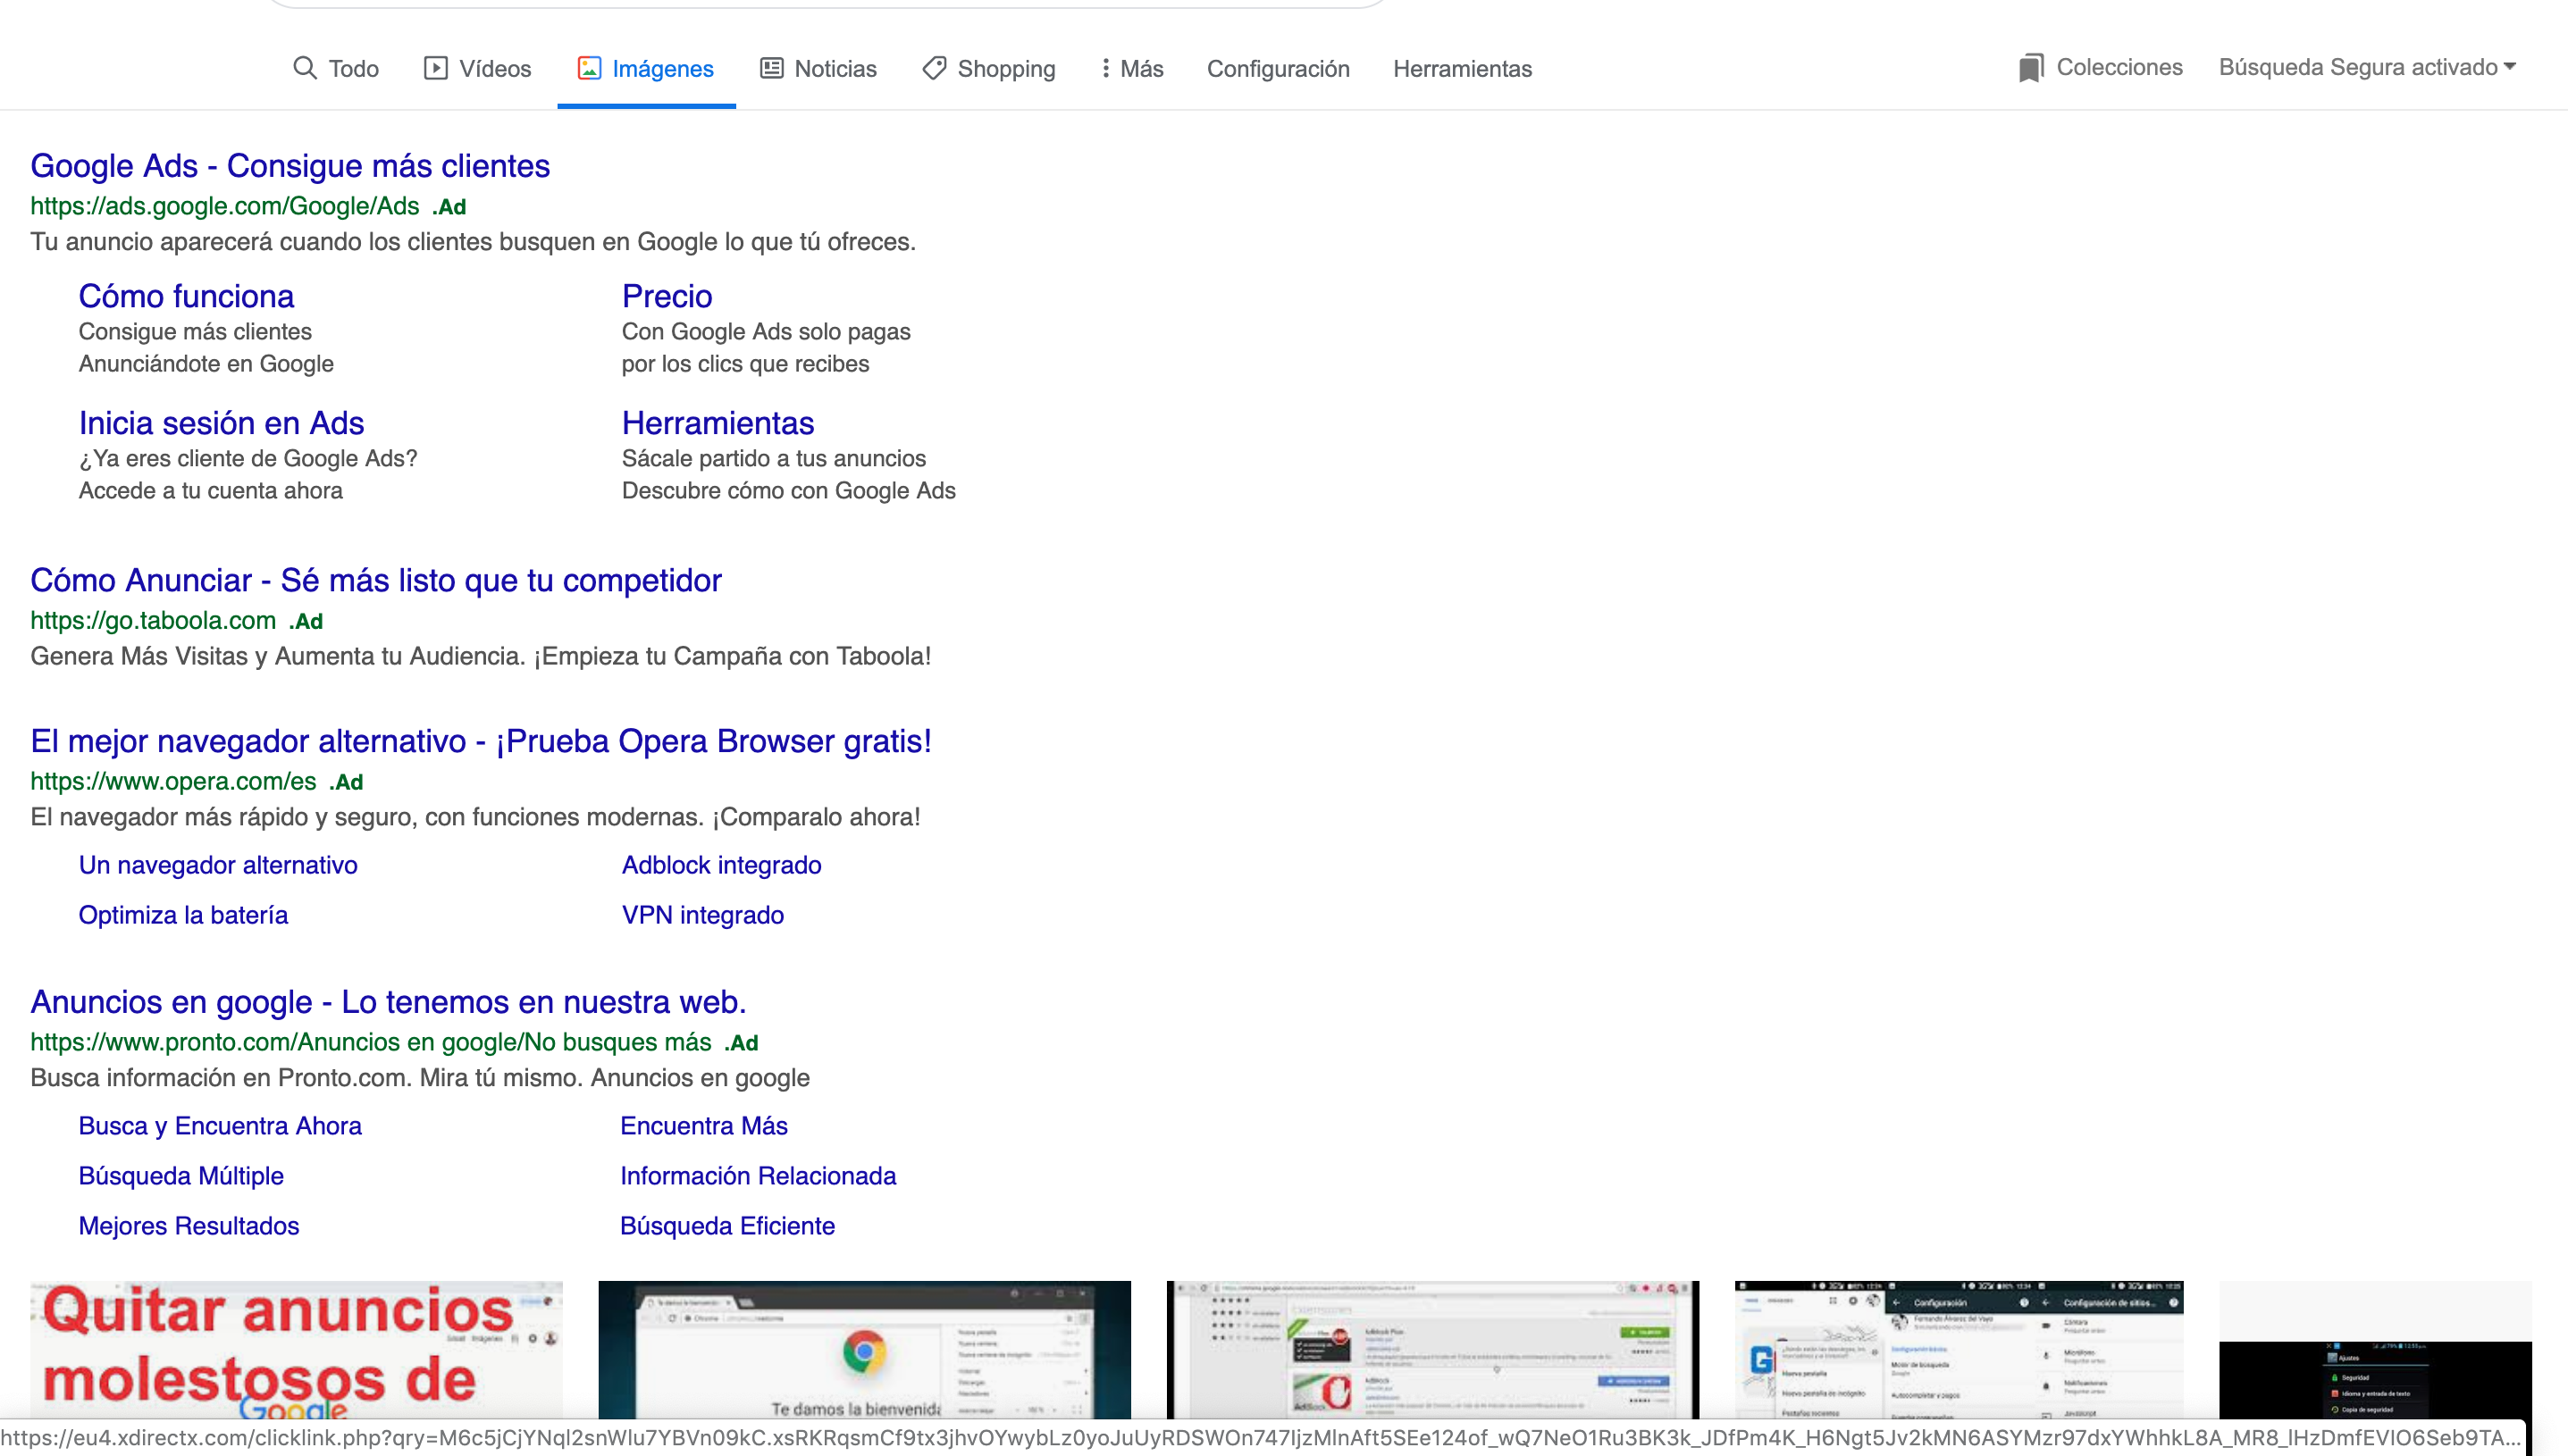Open Configuración menu
Viewport: 2568px width, 1456px height.
click(x=1278, y=69)
